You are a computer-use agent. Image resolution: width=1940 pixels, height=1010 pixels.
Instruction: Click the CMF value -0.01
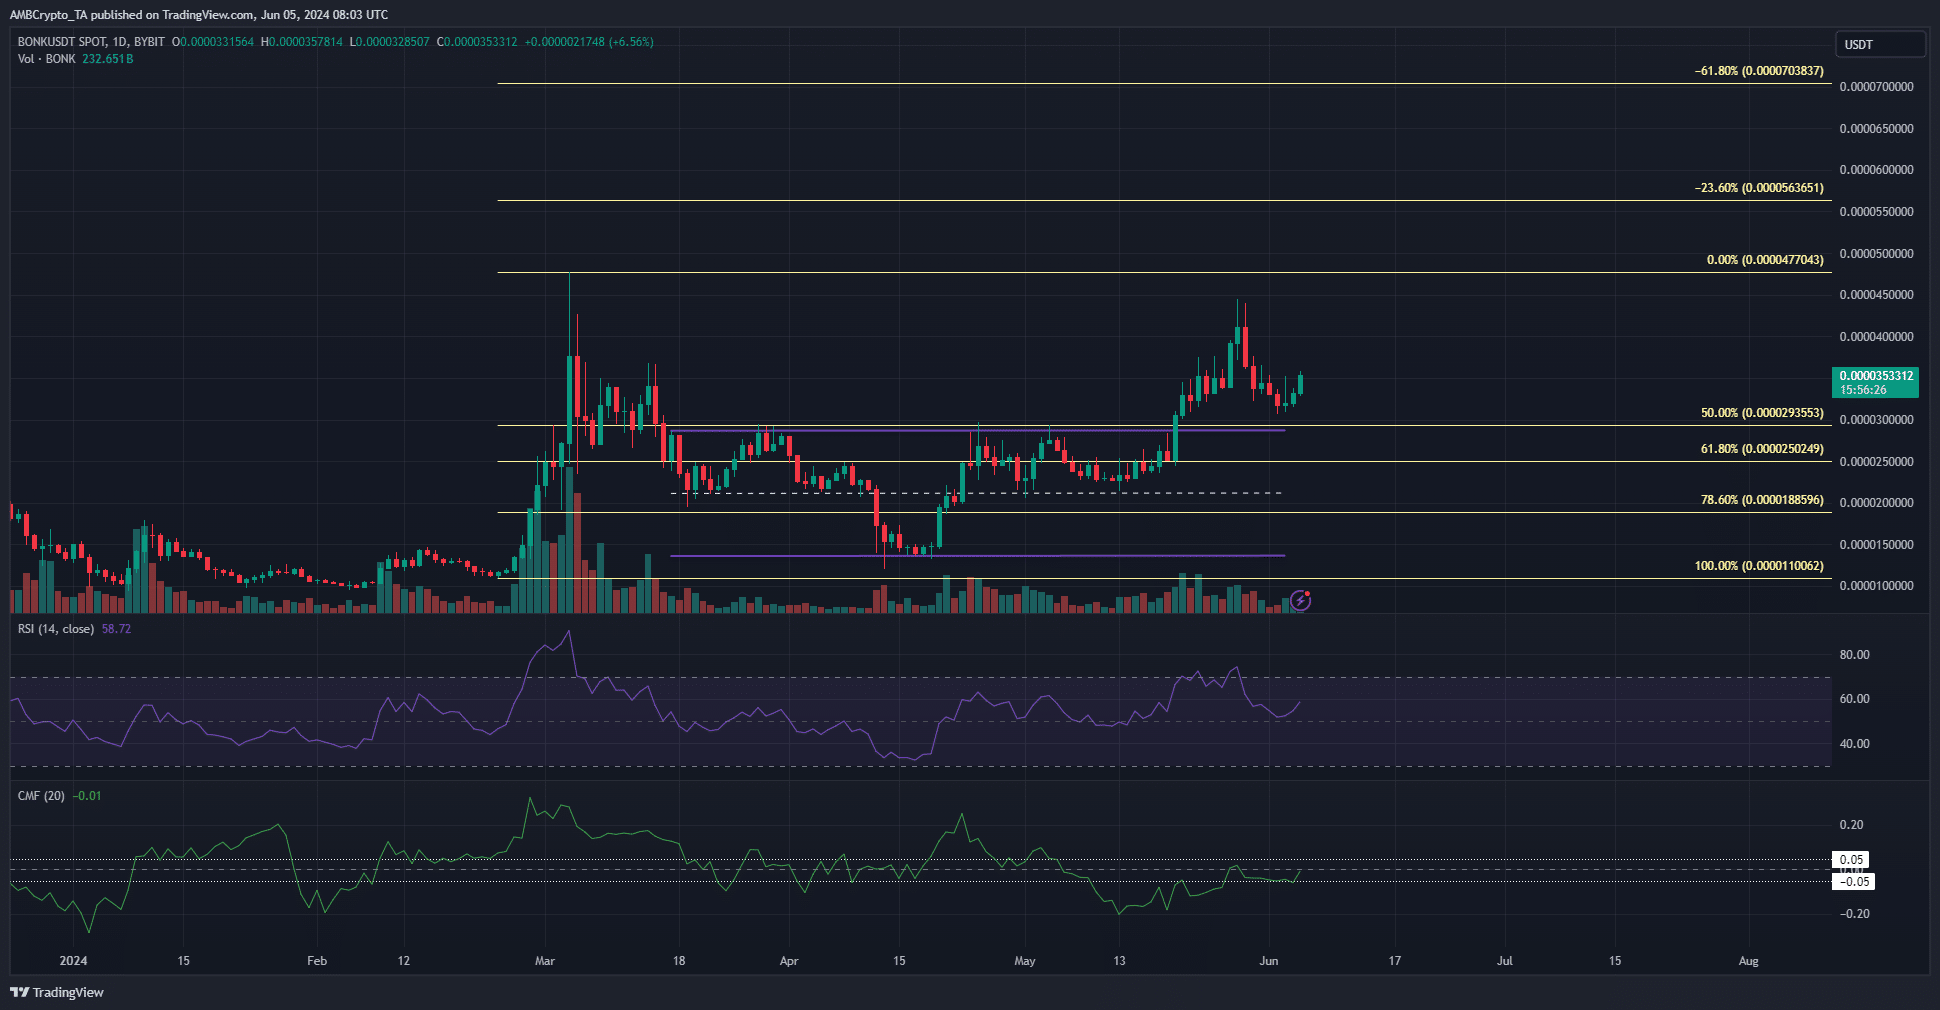coord(87,796)
